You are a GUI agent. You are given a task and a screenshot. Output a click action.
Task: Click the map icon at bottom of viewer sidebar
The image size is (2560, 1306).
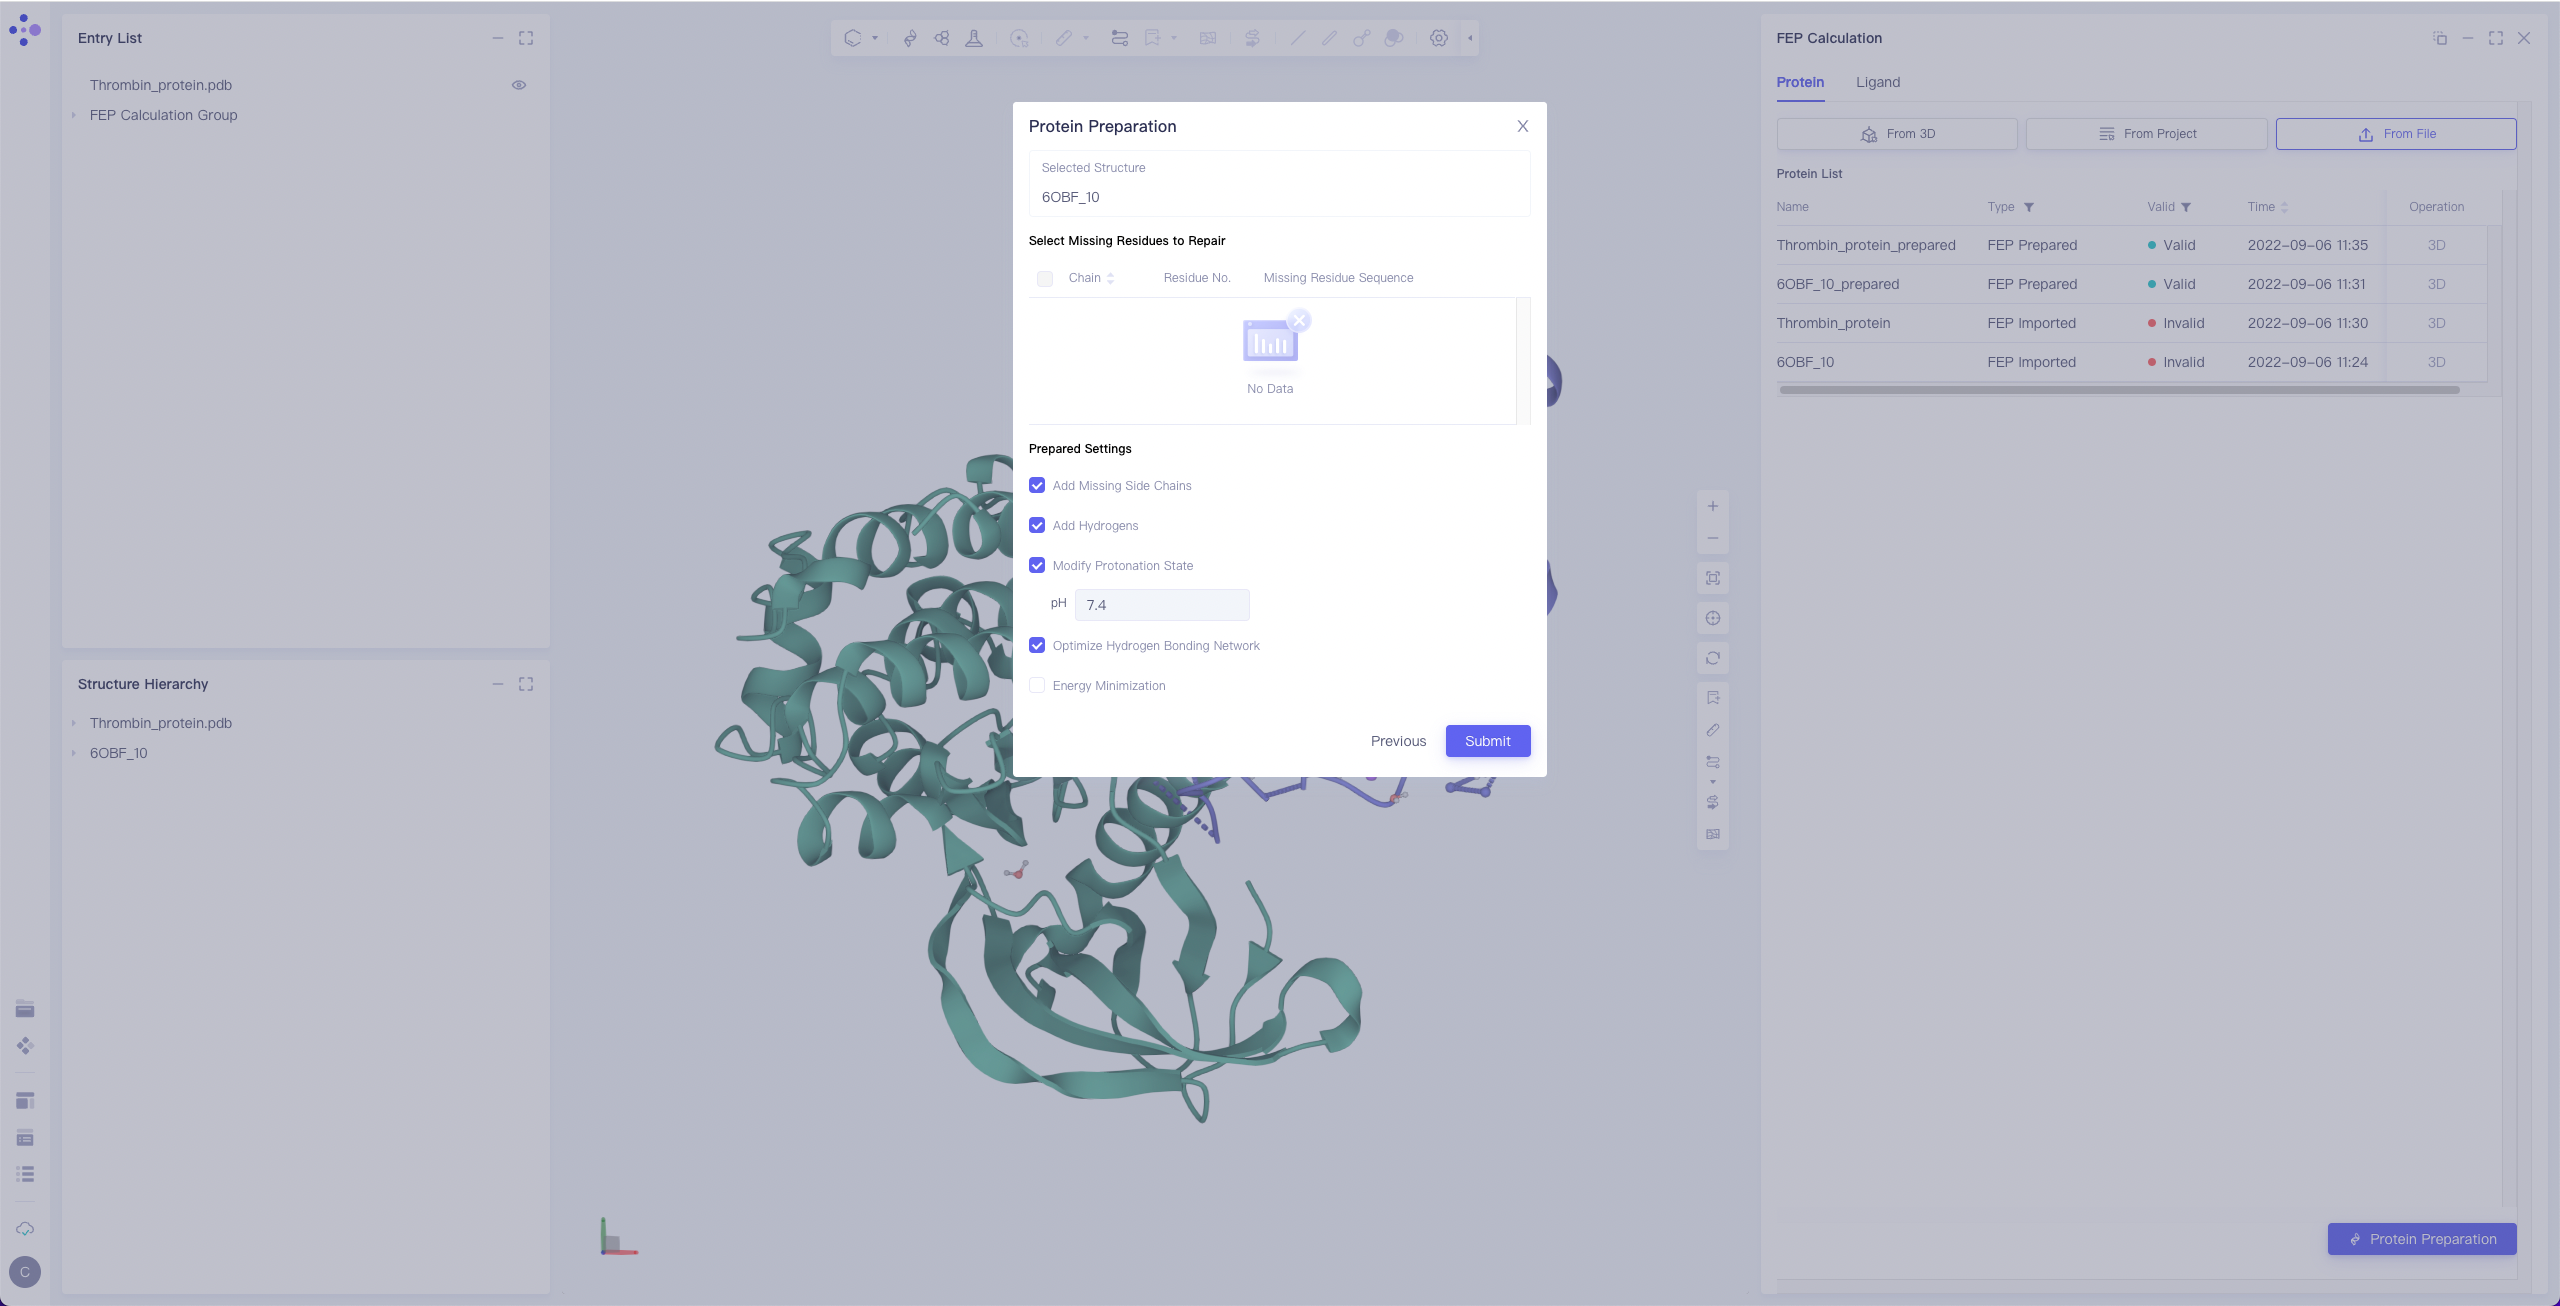(1713, 834)
